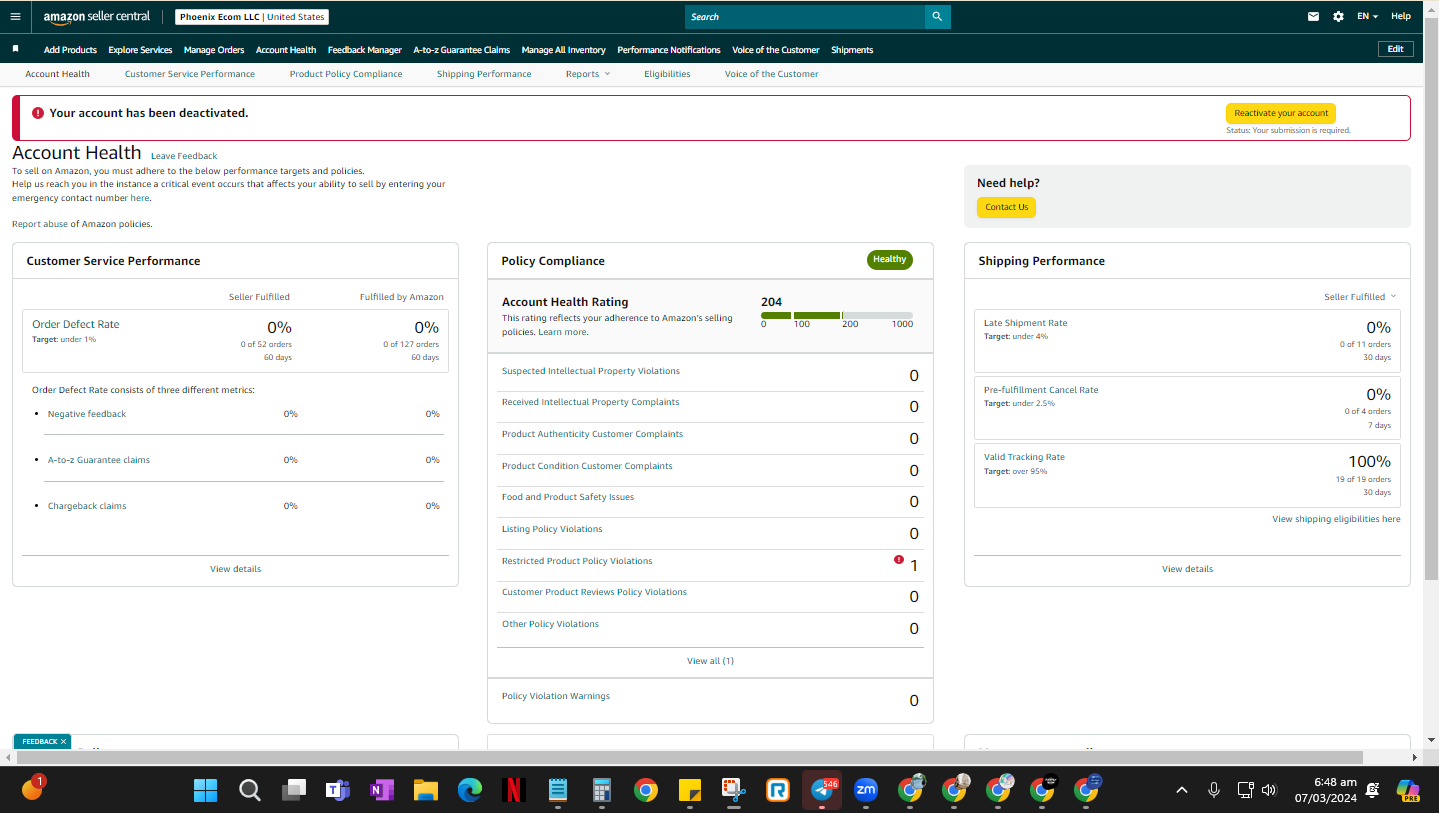This screenshot has width=1439, height=813.
Task: Click the Leave Feedback link
Action: coord(184,156)
